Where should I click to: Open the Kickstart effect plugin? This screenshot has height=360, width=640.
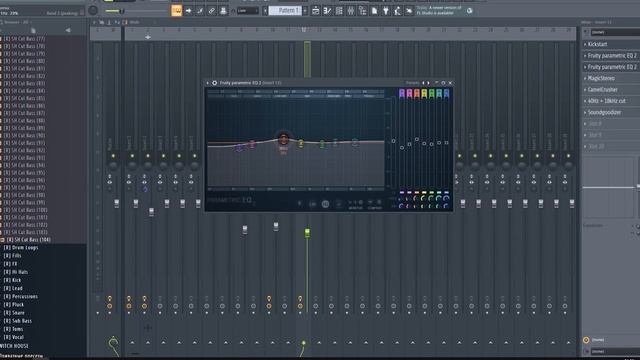pos(598,44)
